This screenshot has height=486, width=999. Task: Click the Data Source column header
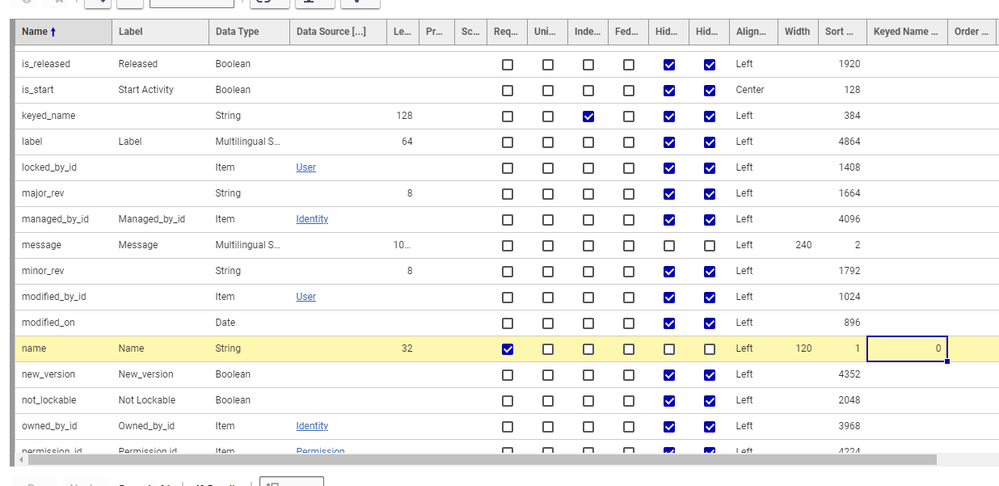tap(331, 32)
